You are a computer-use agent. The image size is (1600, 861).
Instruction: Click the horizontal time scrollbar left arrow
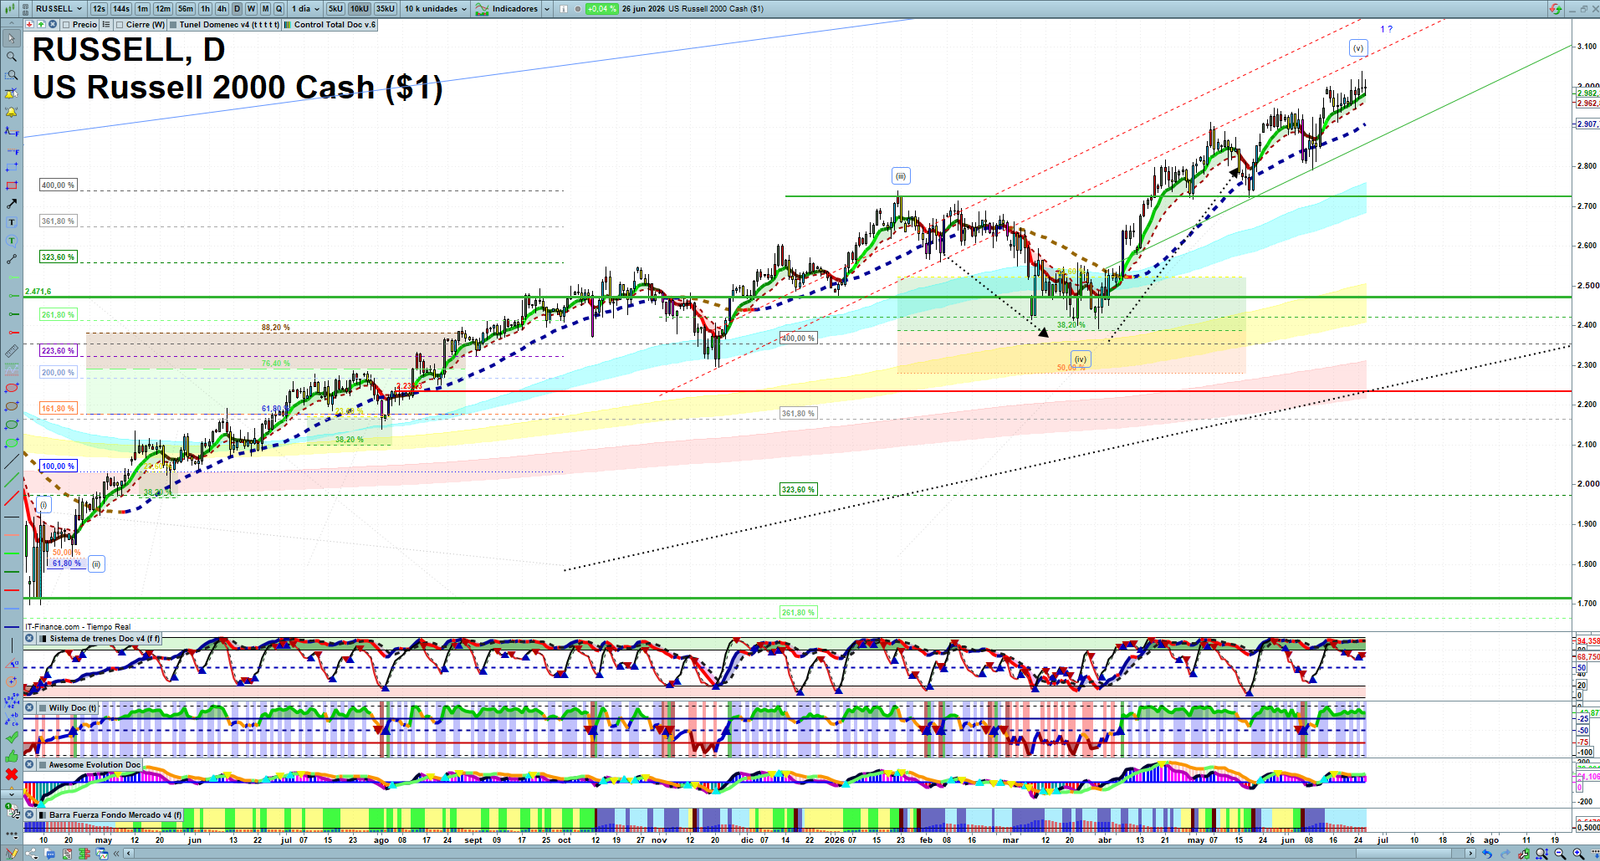tap(129, 853)
